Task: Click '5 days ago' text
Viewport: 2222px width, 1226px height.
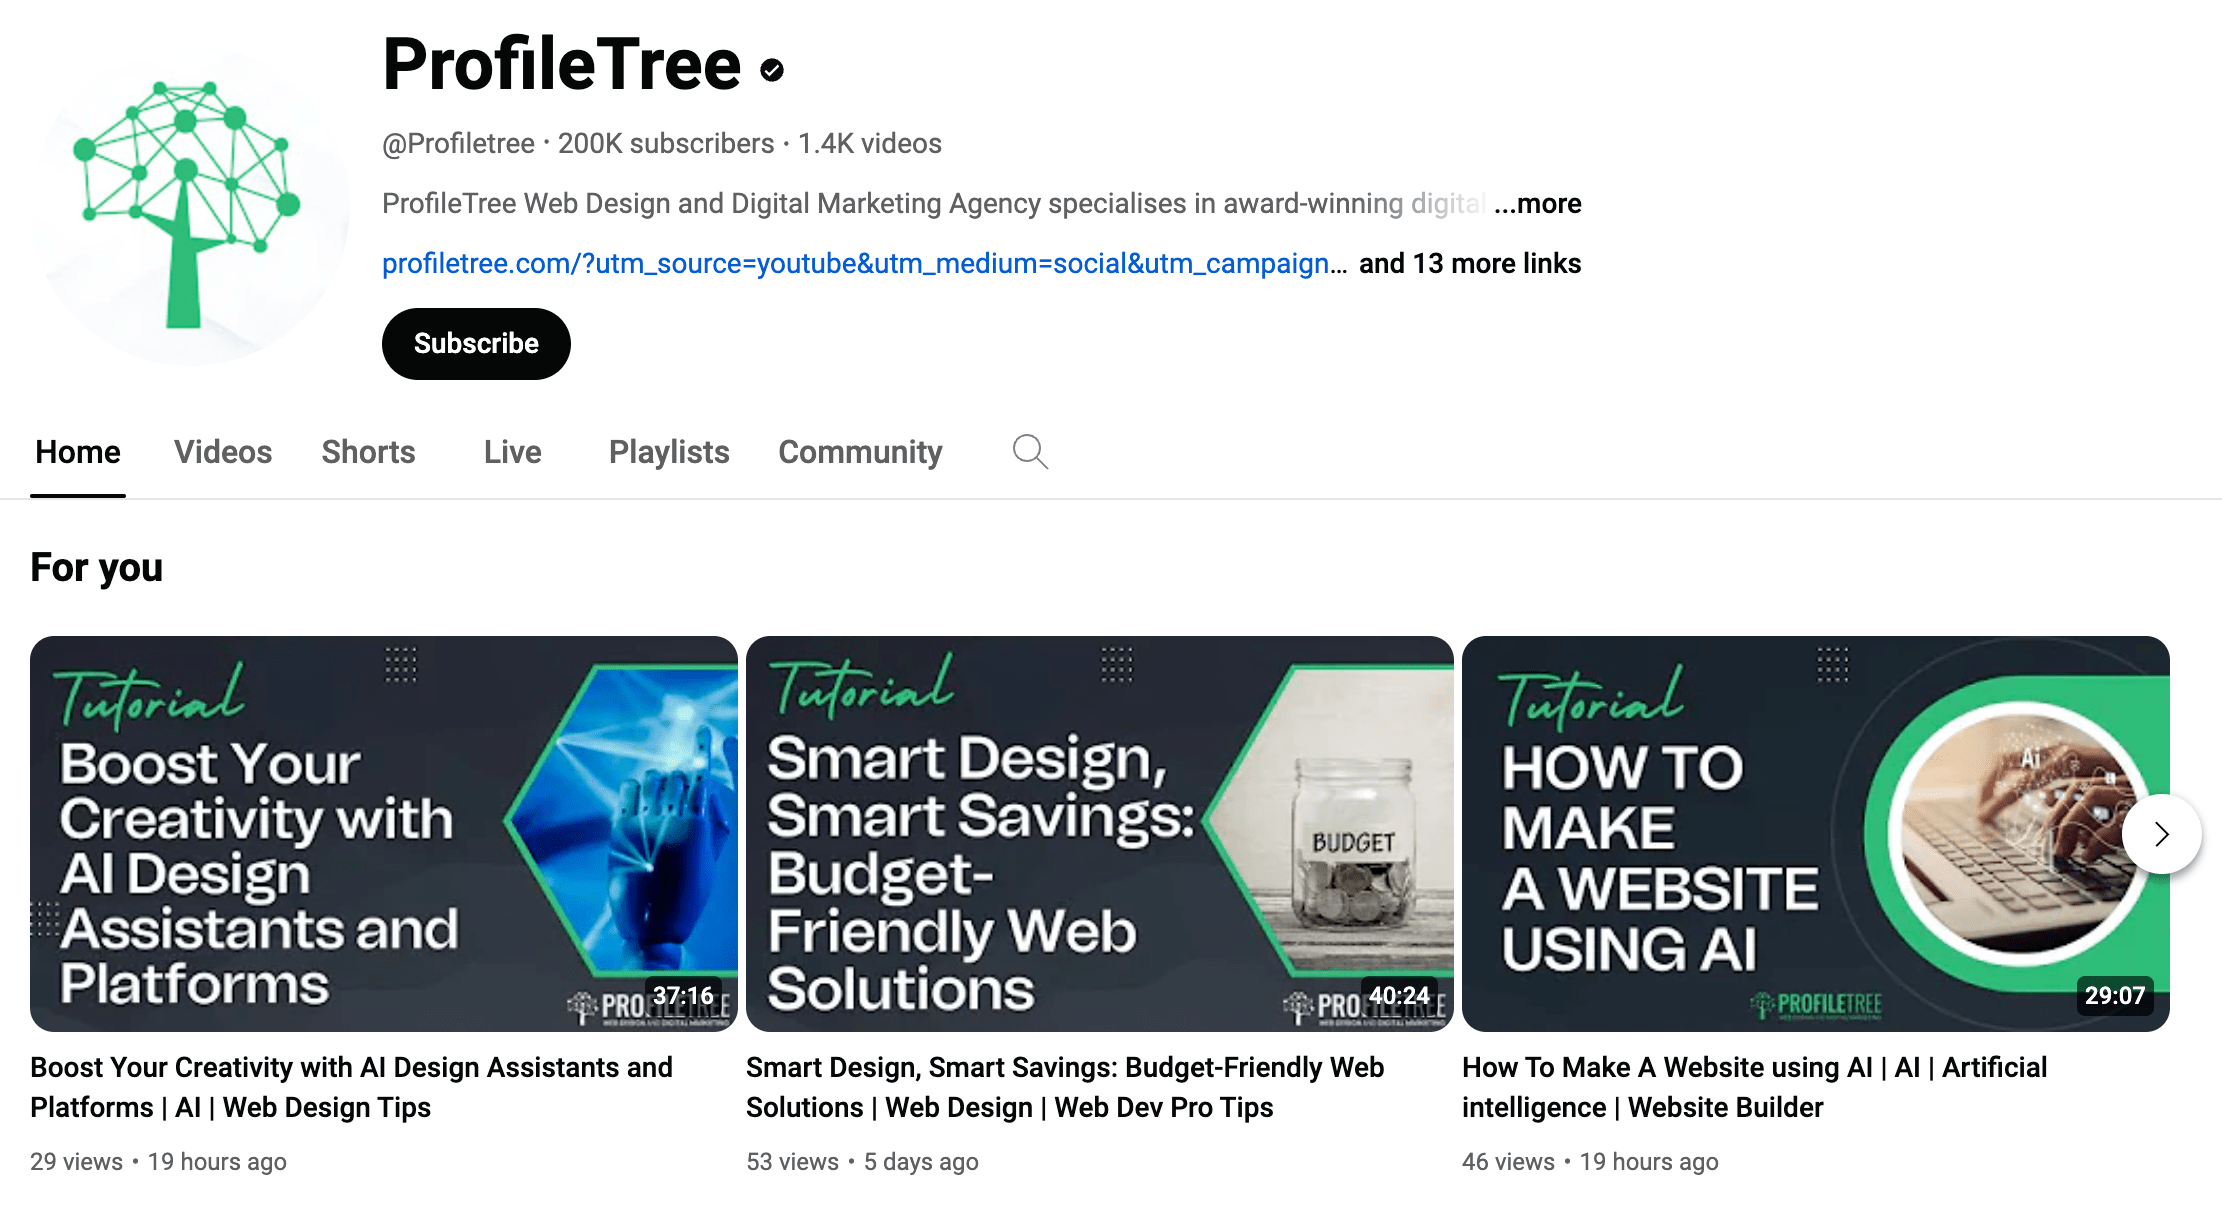Action: 921,1162
